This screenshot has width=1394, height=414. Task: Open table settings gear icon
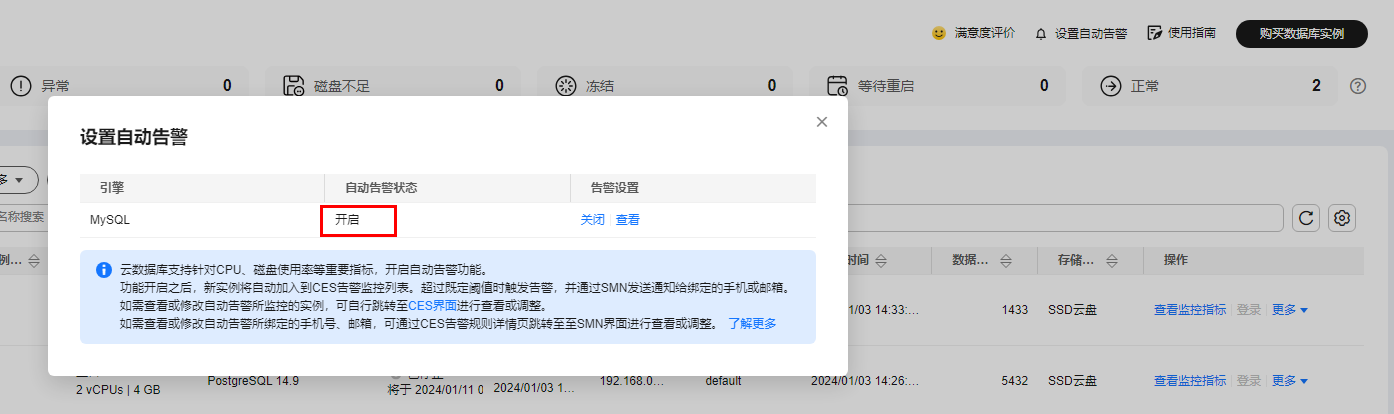click(1342, 218)
